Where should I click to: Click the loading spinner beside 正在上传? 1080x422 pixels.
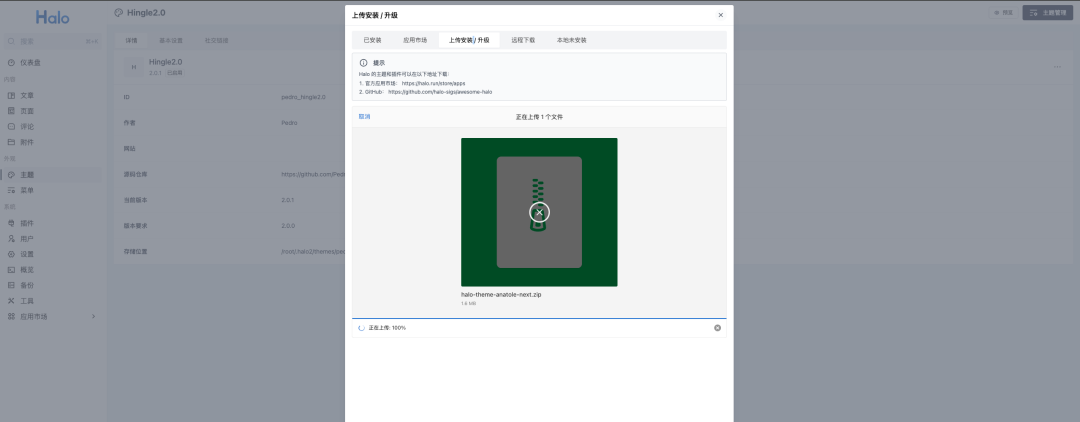click(362, 328)
